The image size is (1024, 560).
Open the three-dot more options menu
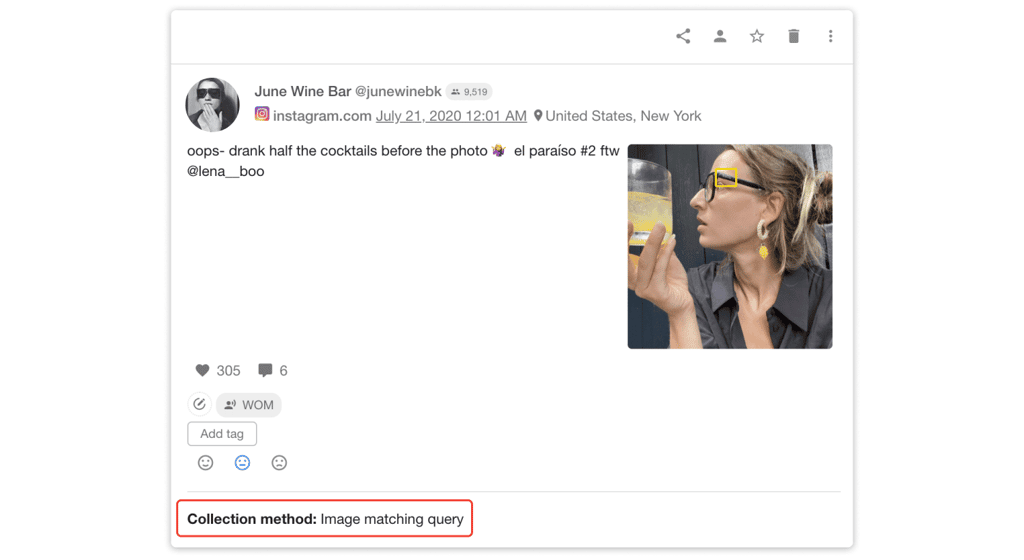[x=831, y=36]
